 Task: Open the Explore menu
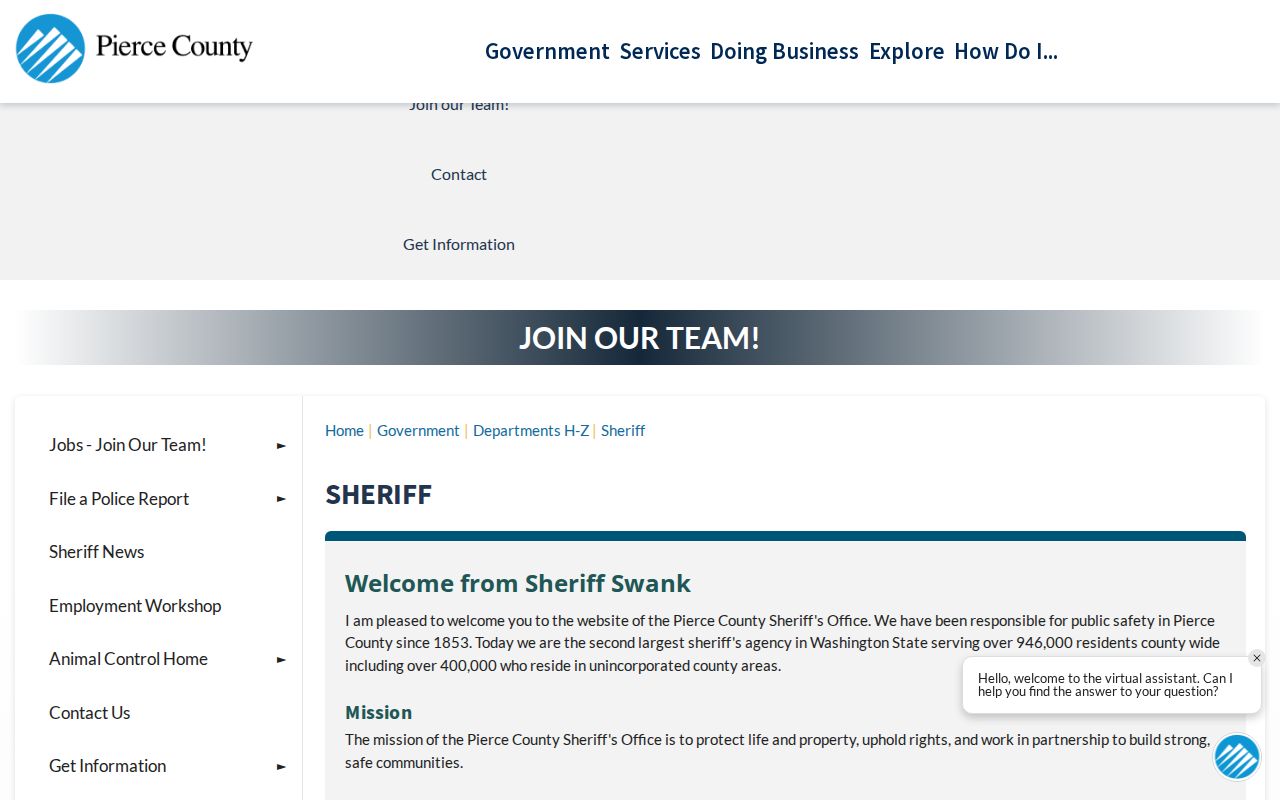click(906, 51)
